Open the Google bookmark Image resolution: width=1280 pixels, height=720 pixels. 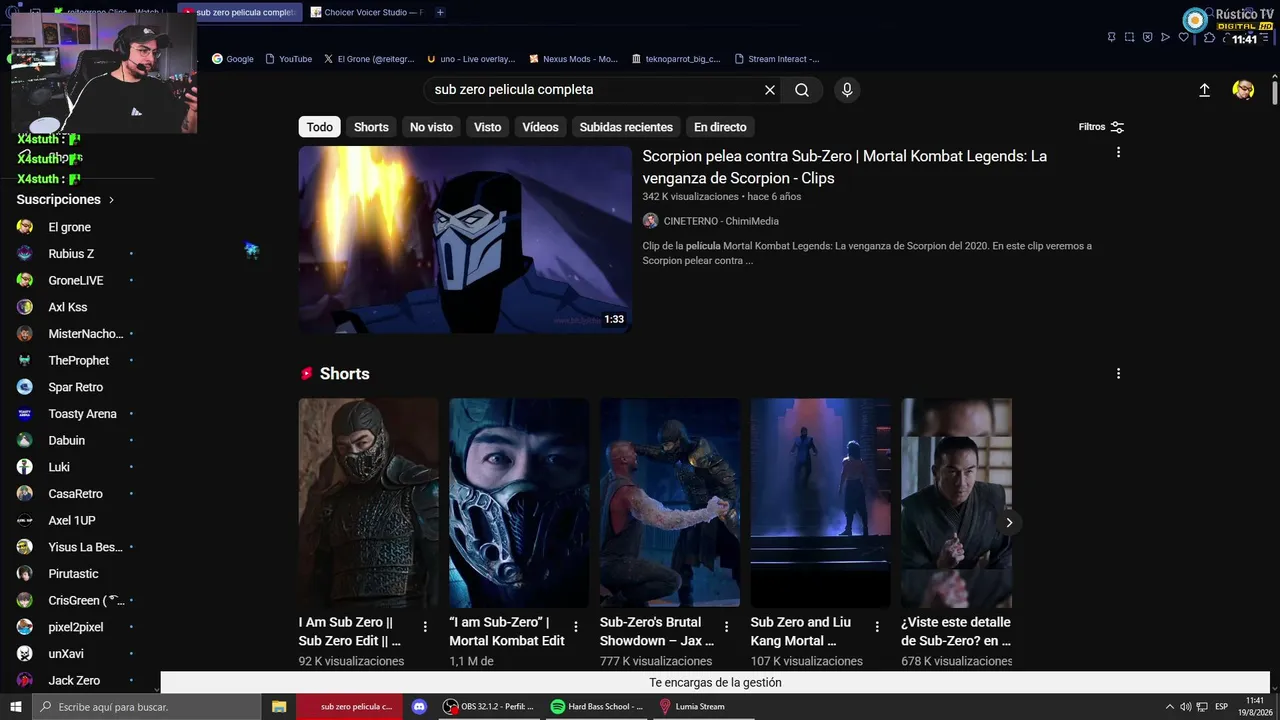pos(232,59)
